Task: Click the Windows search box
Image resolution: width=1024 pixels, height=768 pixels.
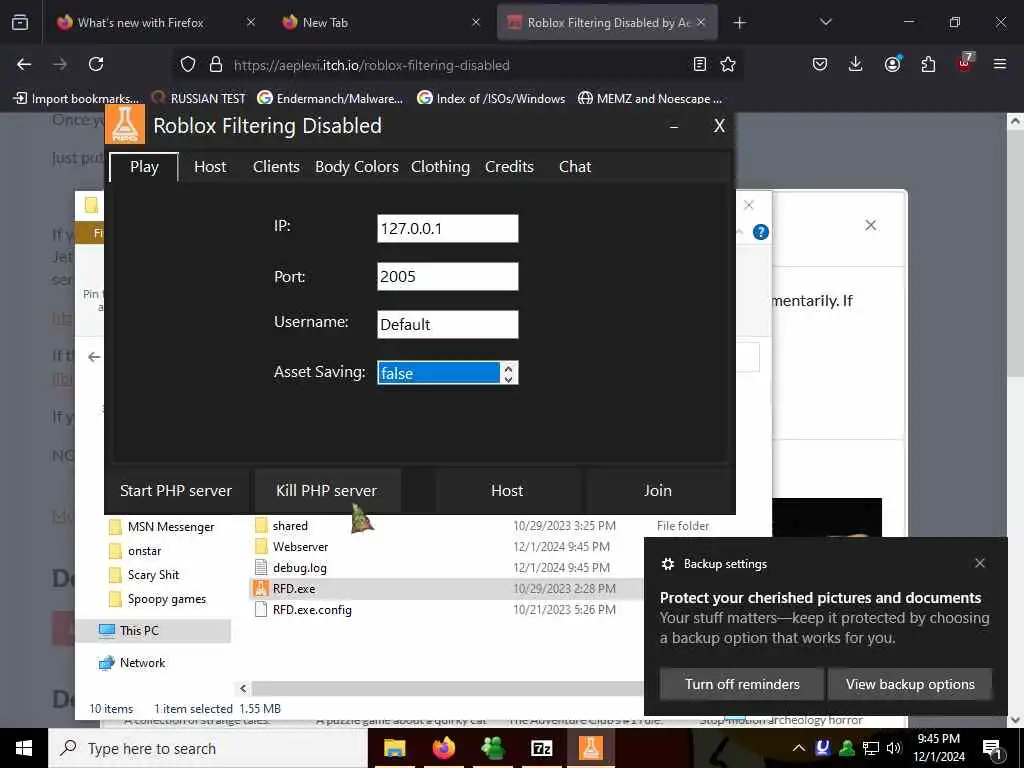Action: coord(208,748)
